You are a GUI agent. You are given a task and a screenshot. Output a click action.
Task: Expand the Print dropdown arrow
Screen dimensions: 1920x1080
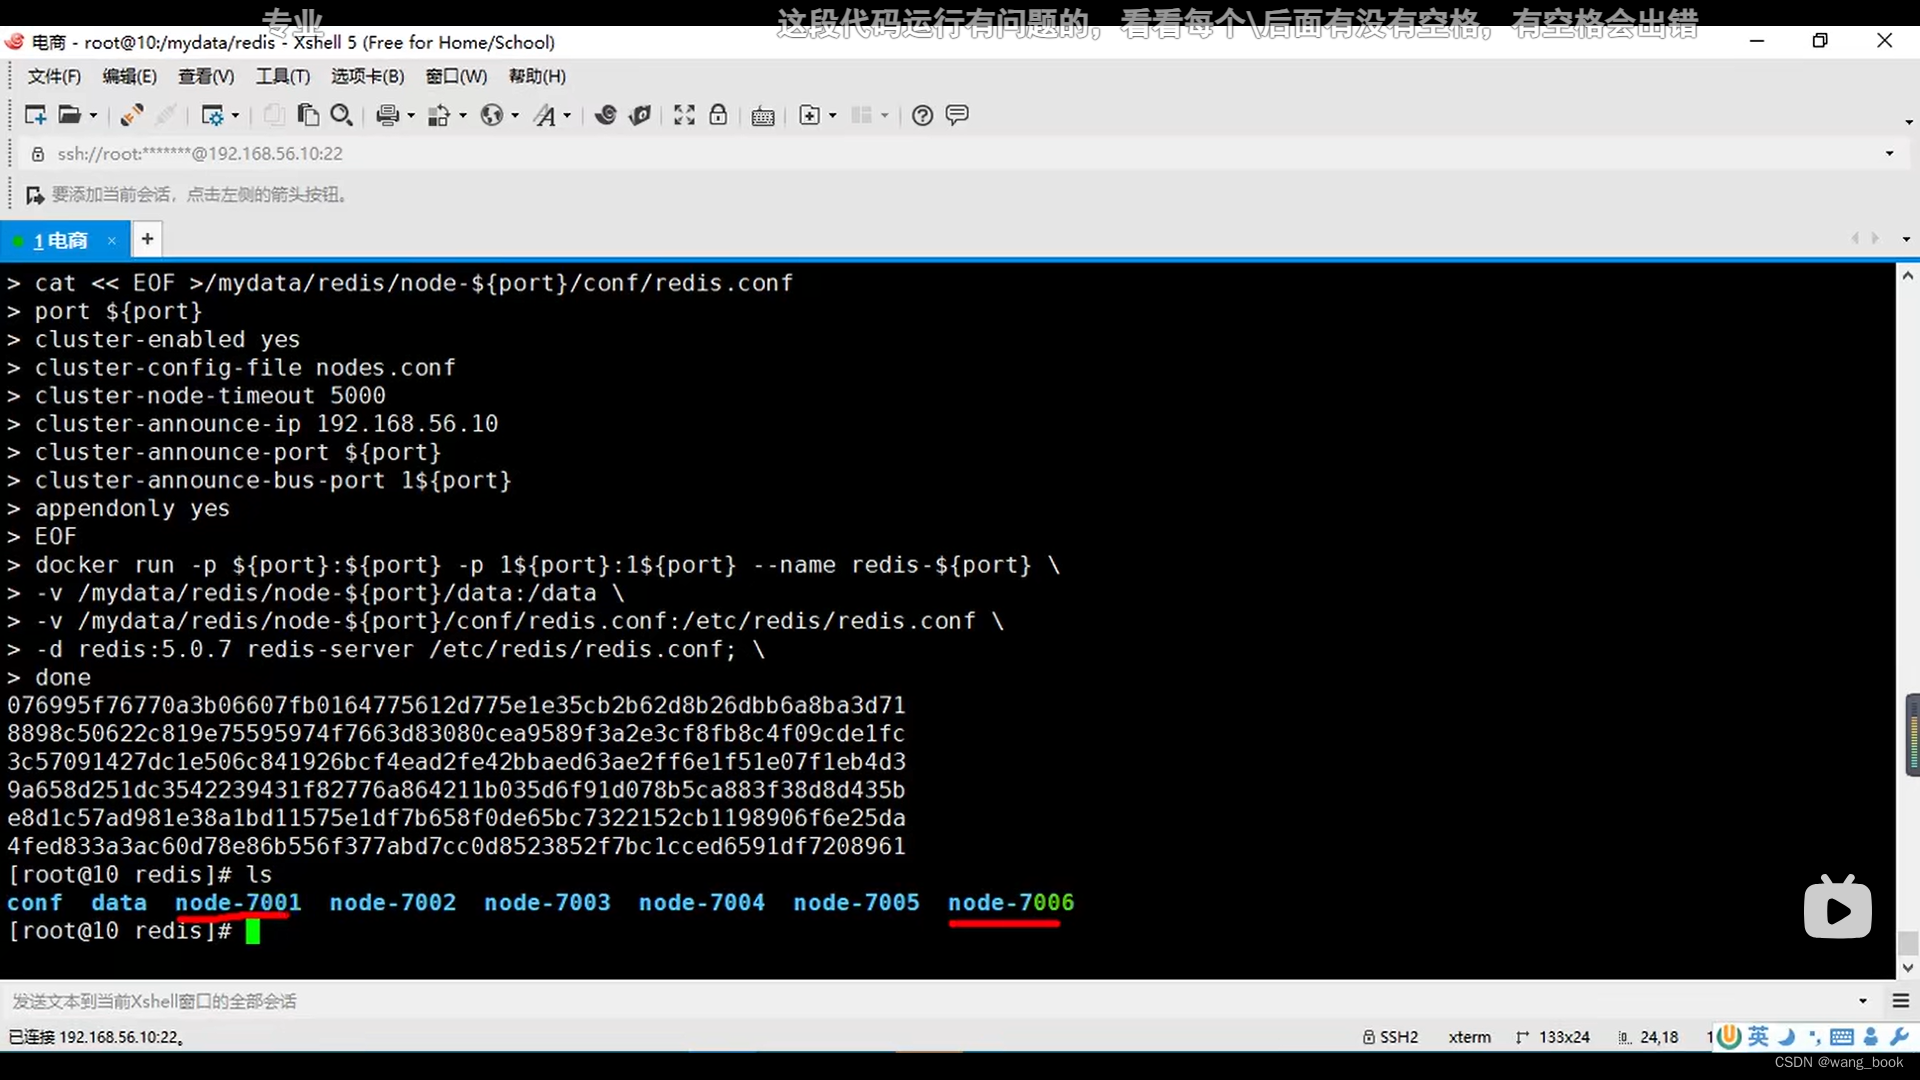(x=411, y=116)
